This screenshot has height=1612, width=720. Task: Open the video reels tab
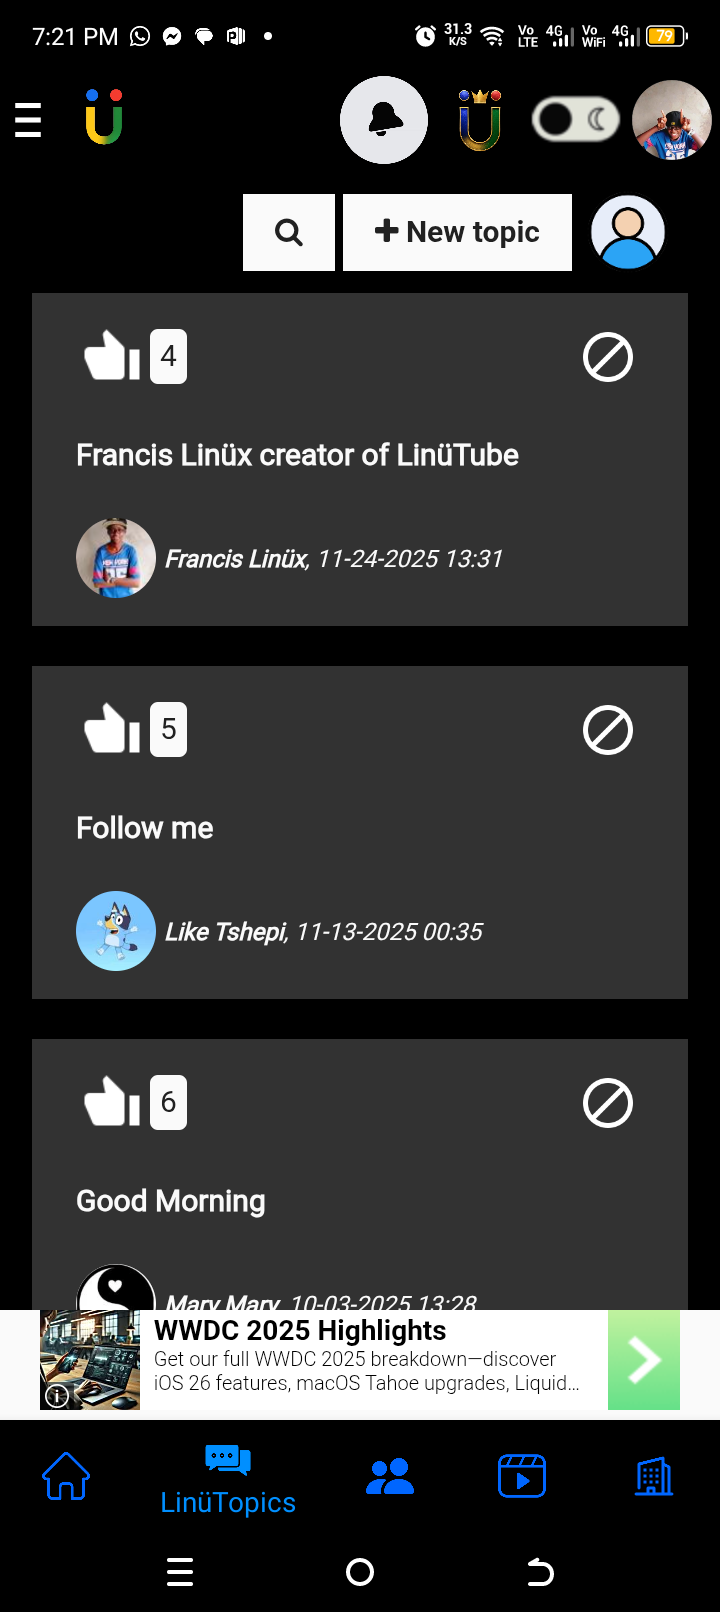point(522,1476)
